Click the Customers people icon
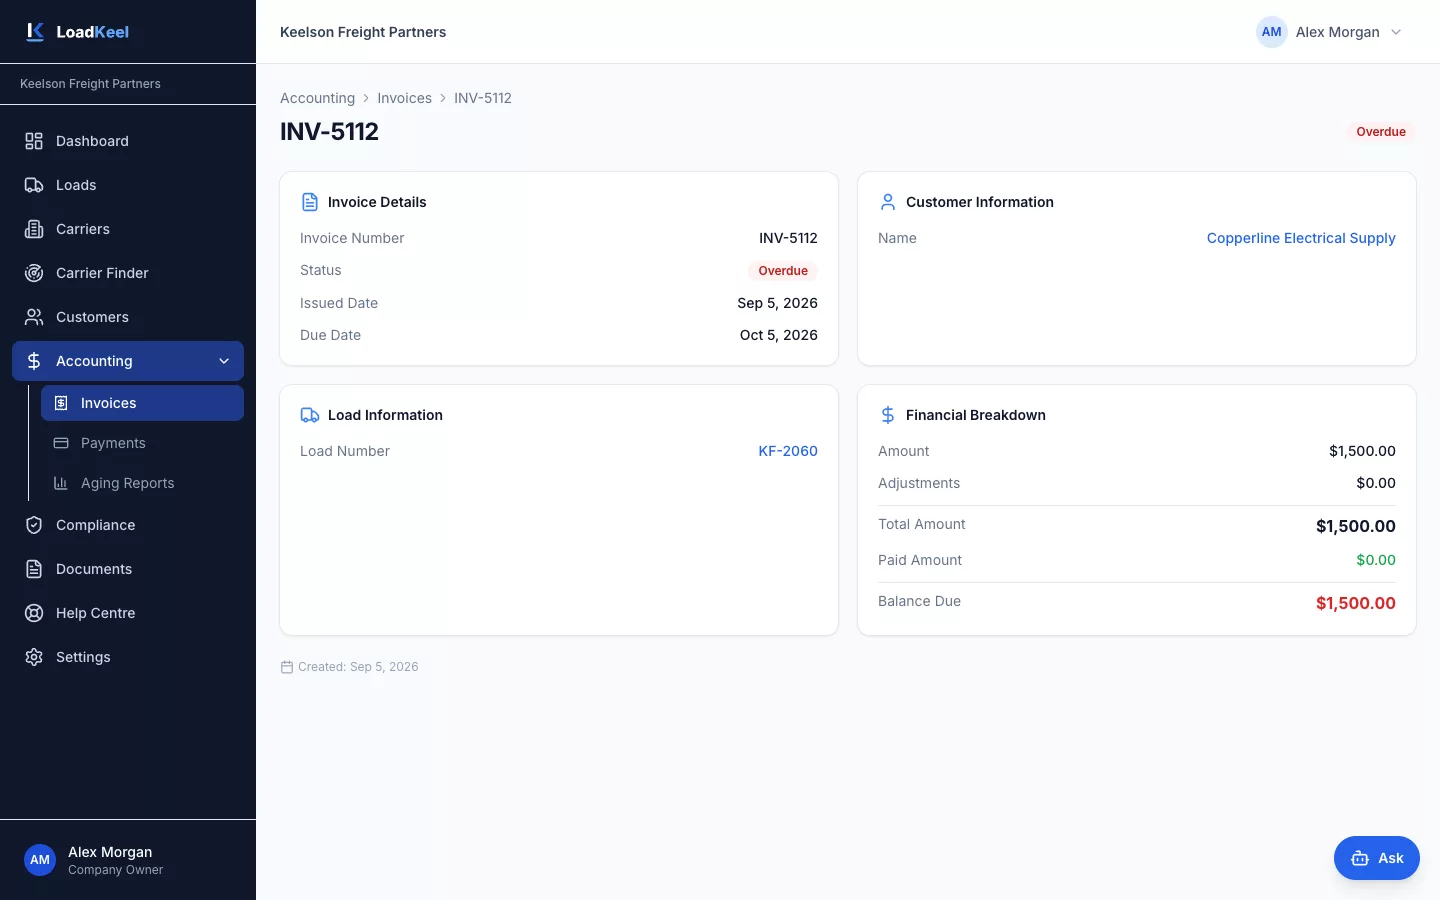Viewport: 1440px width, 900px height. (x=34, y=317)
